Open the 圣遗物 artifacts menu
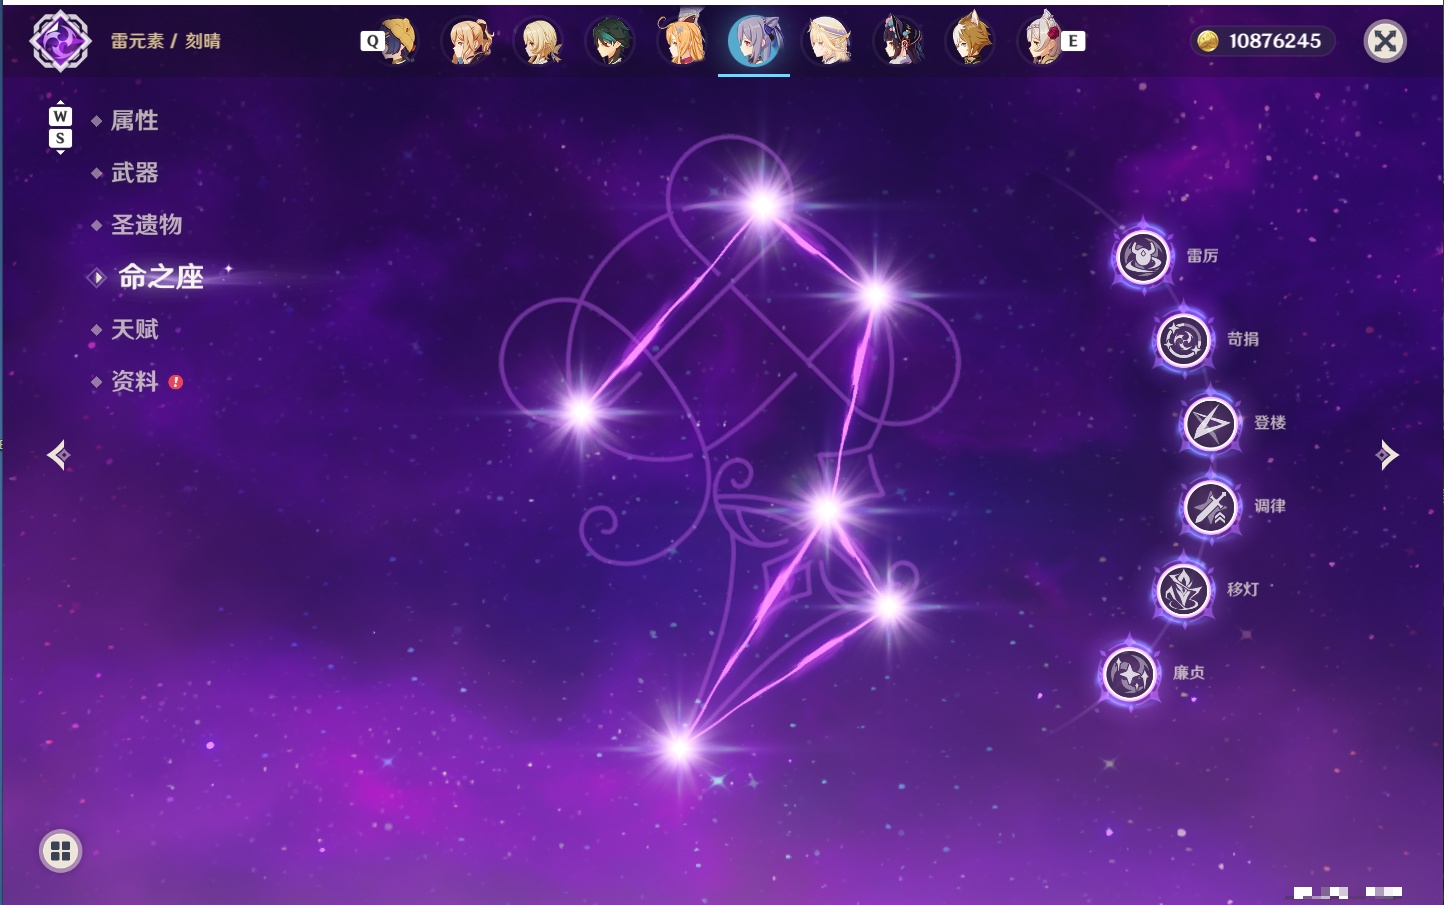This screenshot has width=1444, height=905. [146, 225]
